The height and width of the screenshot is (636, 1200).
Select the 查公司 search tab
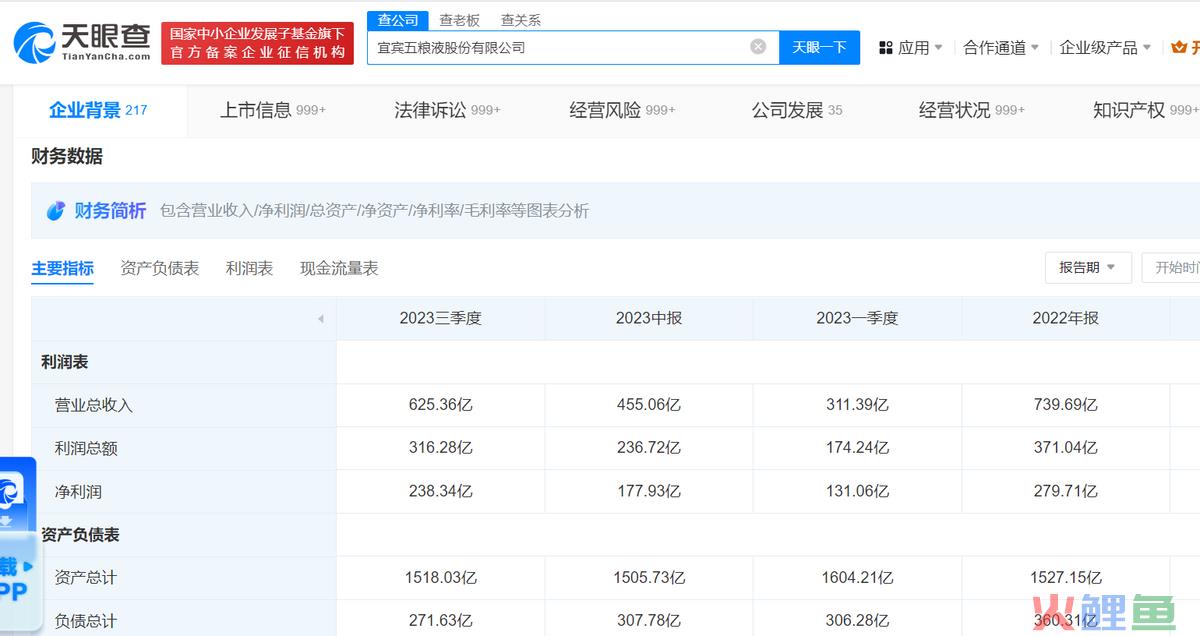pyautogui.click(x=398, y=20)
